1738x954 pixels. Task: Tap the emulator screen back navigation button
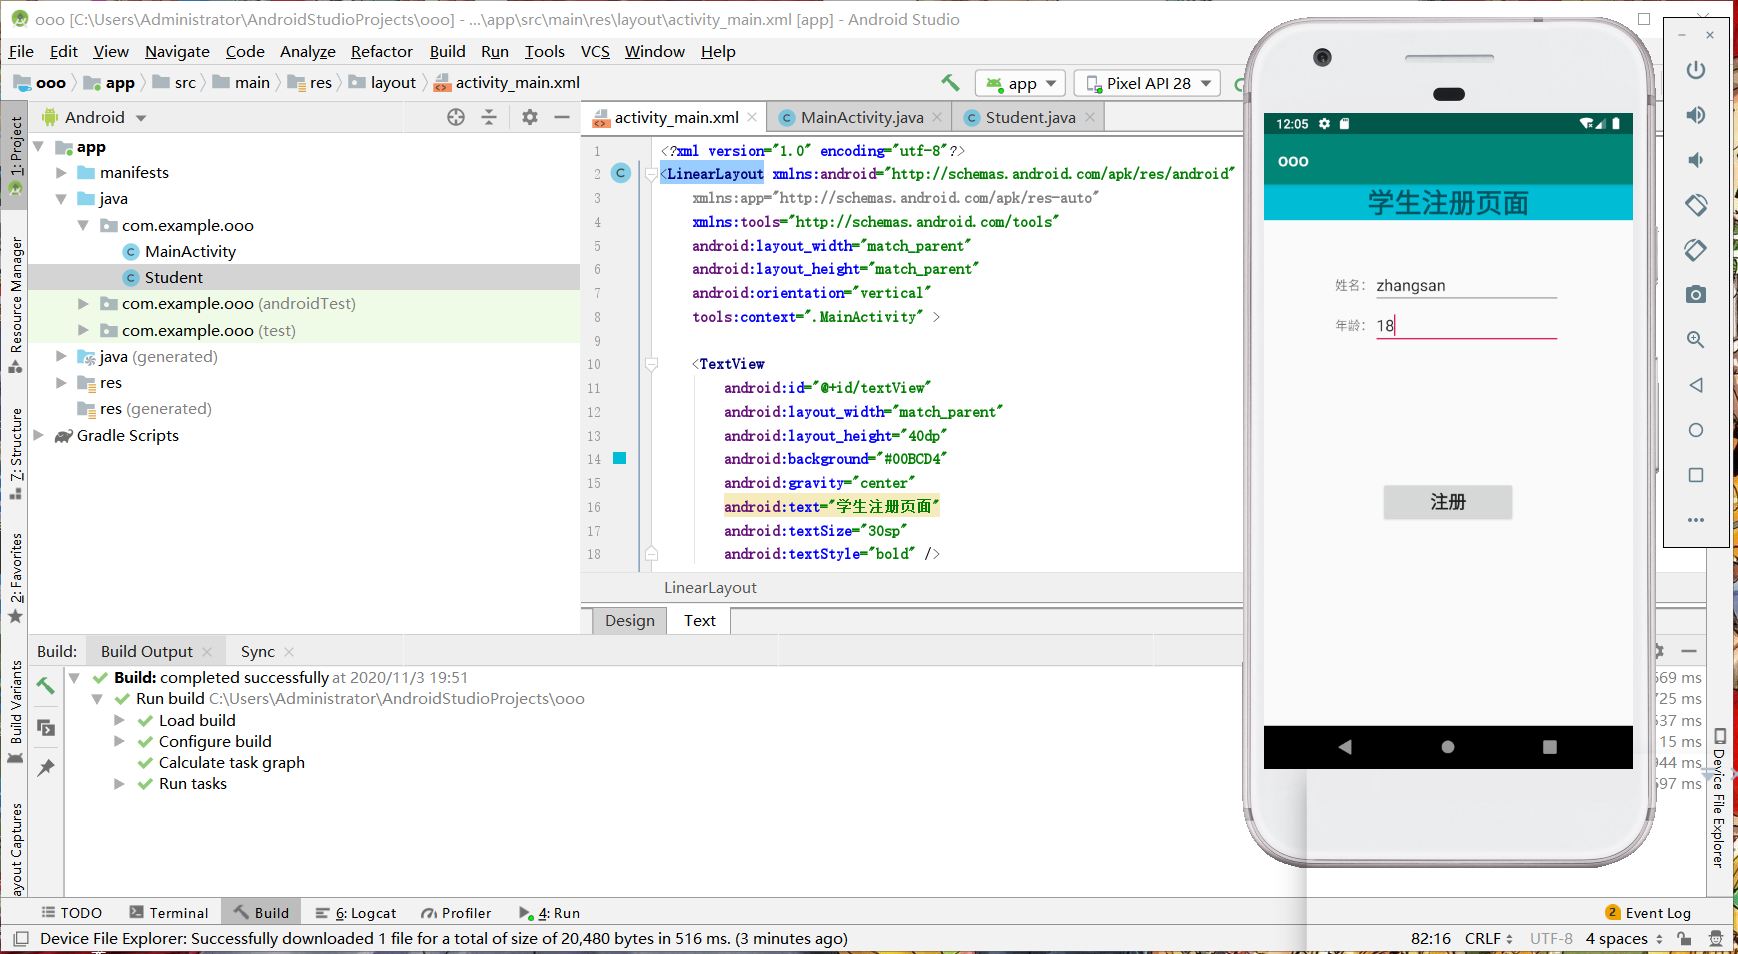tap(1345, 747)
